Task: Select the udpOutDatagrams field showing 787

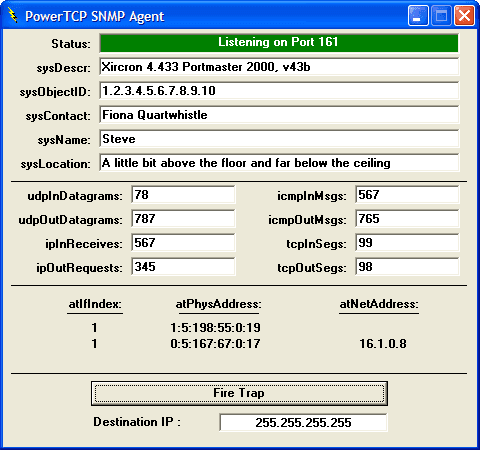Action: click(183, 219)
